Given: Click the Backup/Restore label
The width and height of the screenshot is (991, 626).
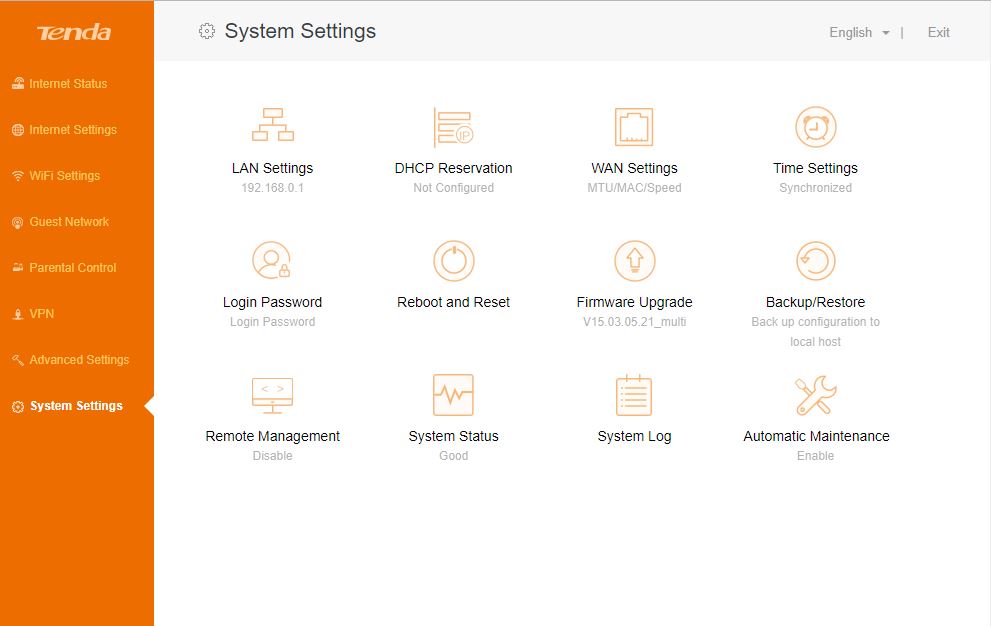Looking at the screenshot, I should click(815, 302).
